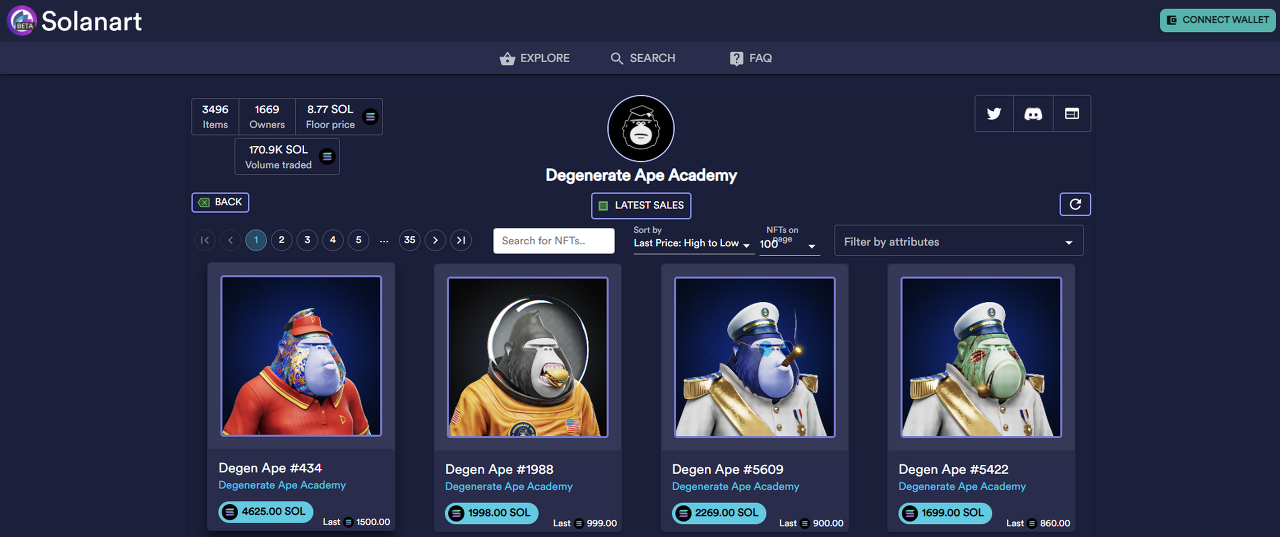1280x537 pixels.
Task: Click the 1699.00 SOL price badge
Action: click(946, 513)
